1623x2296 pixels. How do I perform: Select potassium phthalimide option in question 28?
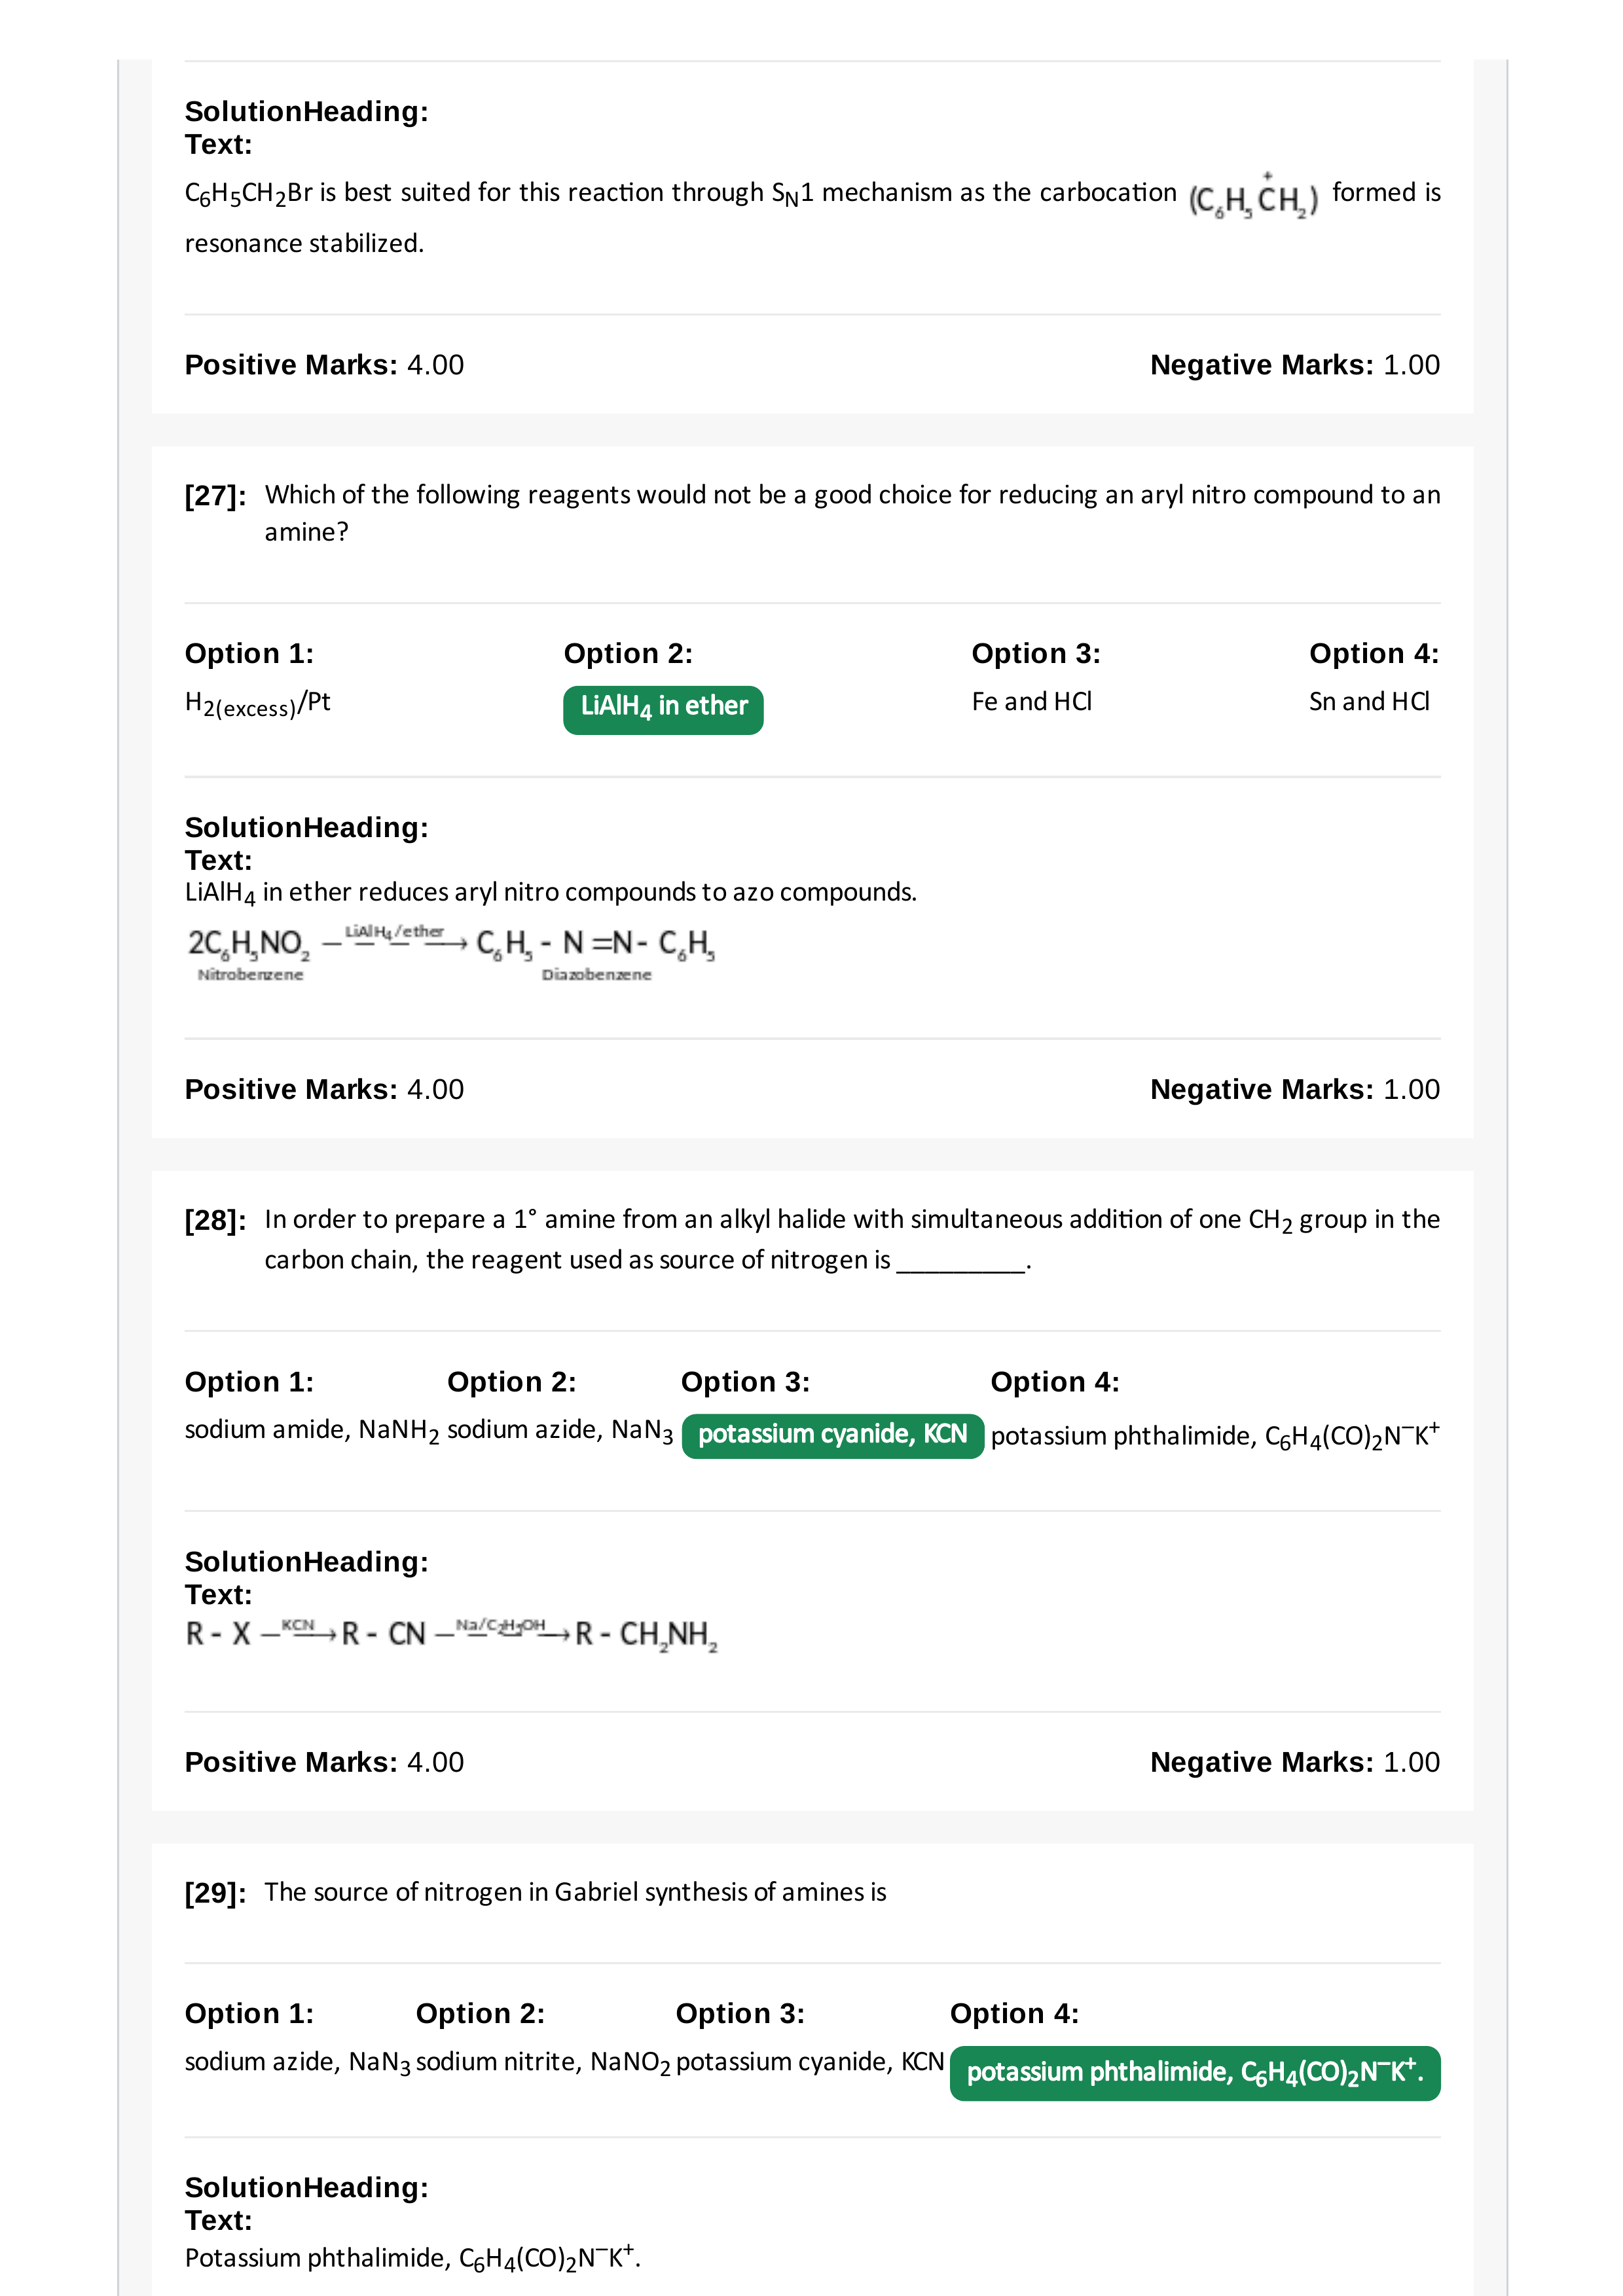tap(1215, 1435)
